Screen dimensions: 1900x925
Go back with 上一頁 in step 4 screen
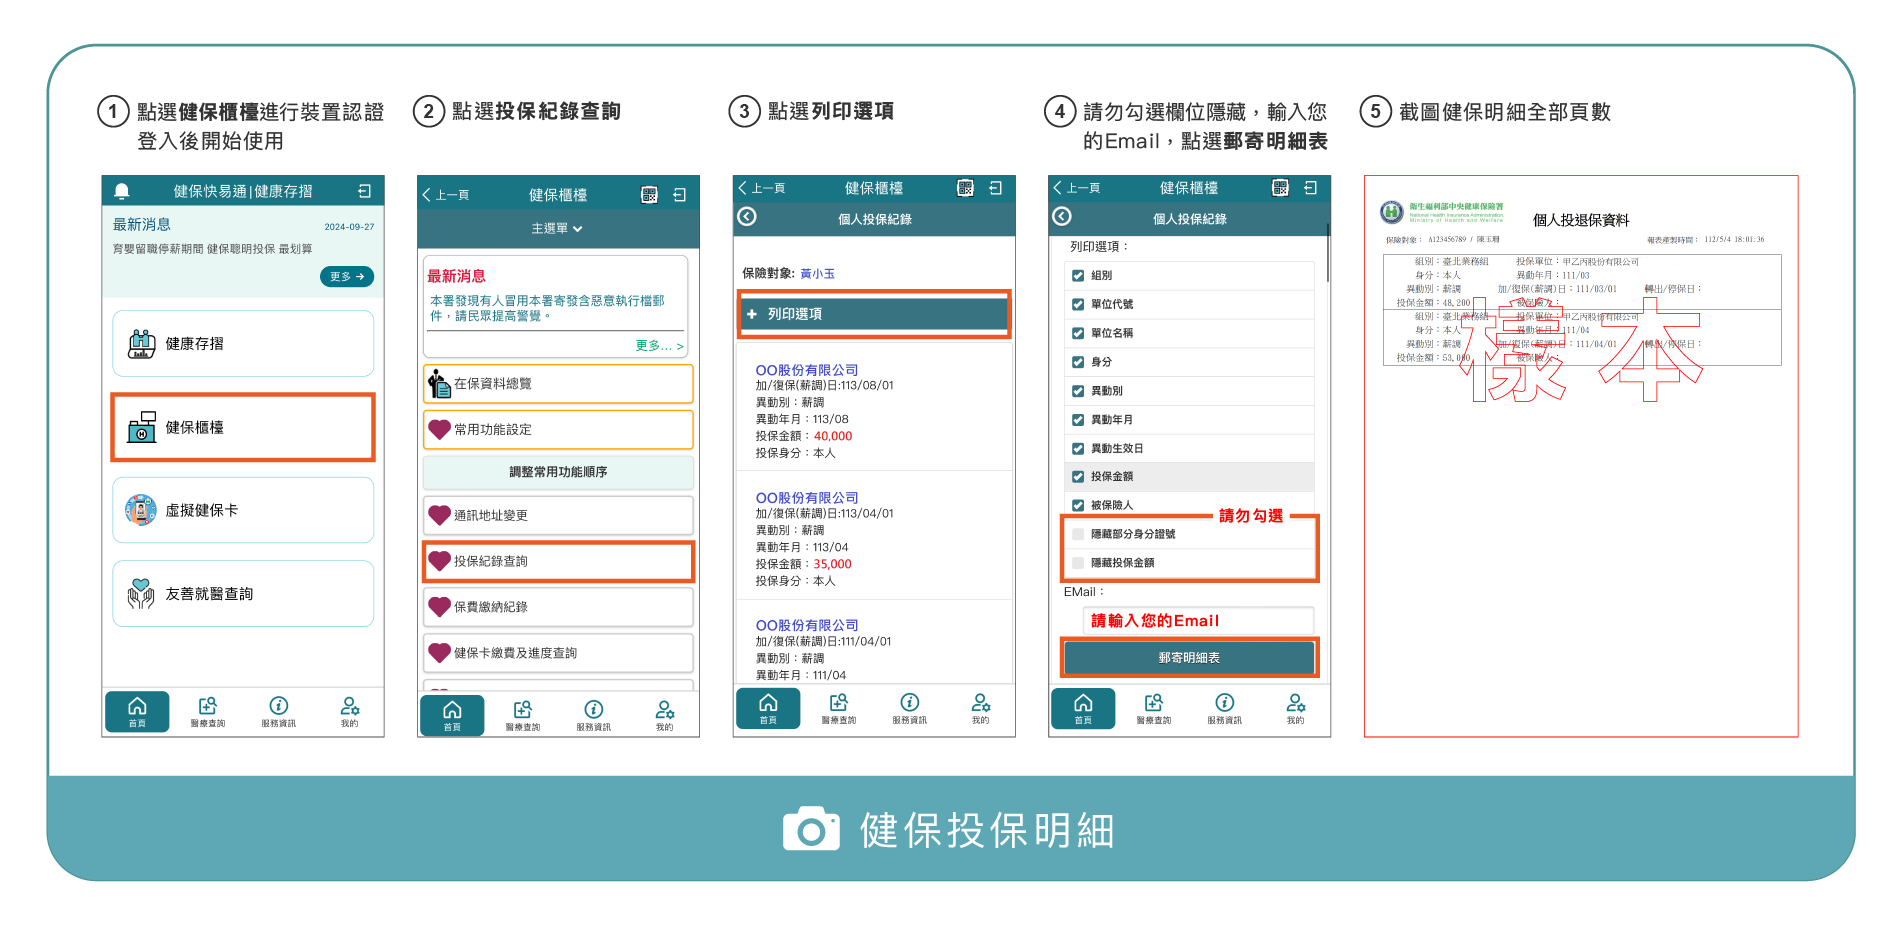click(x=1076, y=188)
